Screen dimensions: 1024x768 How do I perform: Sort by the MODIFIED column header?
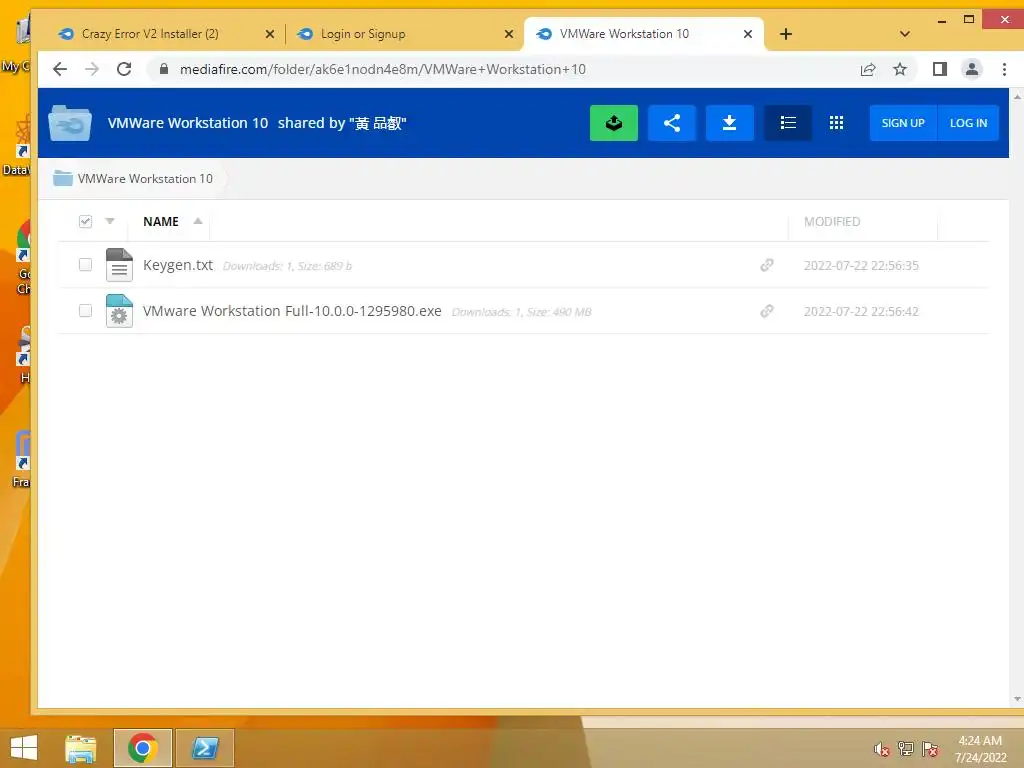[x=831, y=221]
